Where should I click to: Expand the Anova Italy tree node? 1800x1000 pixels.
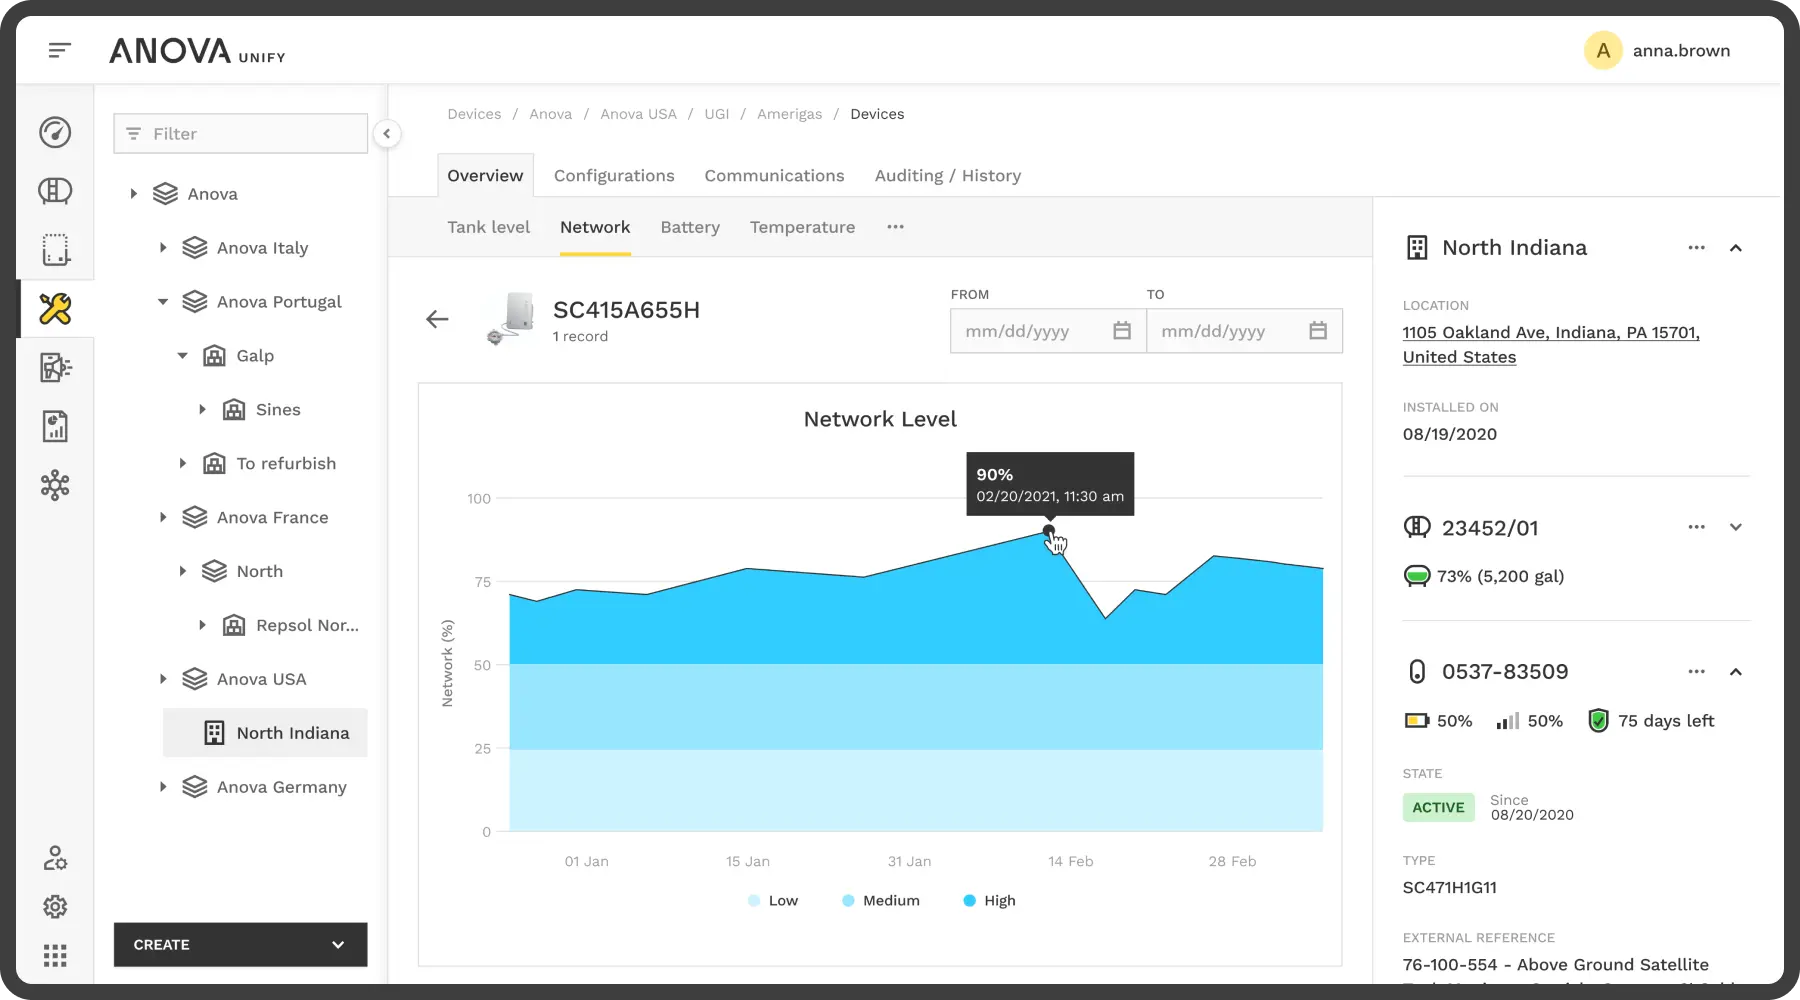coord(163,248)
